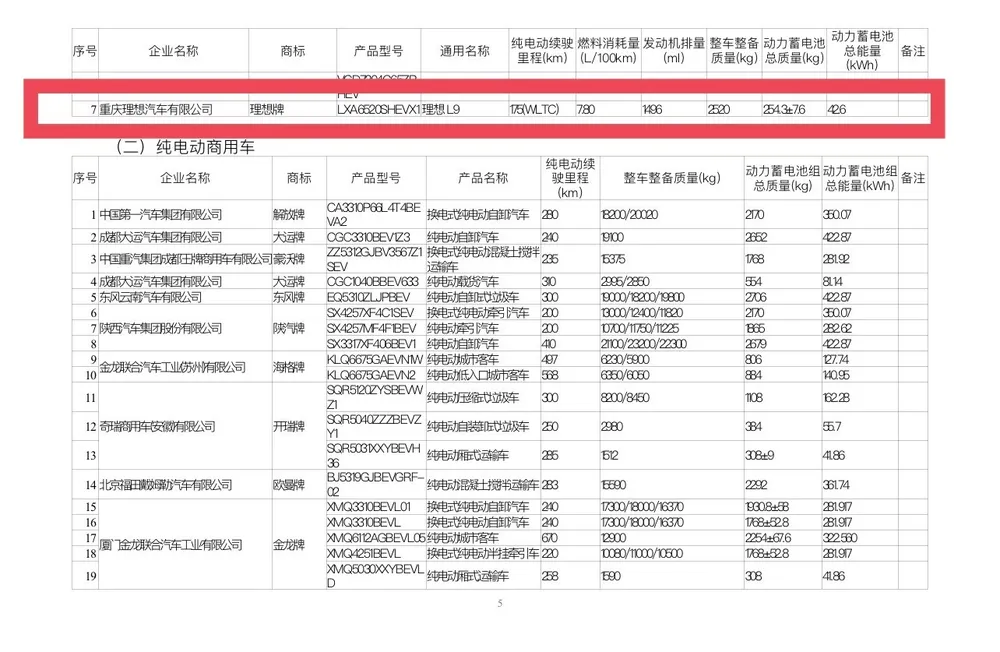
Task: Click the mass value 18200/20020
Action: (x=629, y=215)
